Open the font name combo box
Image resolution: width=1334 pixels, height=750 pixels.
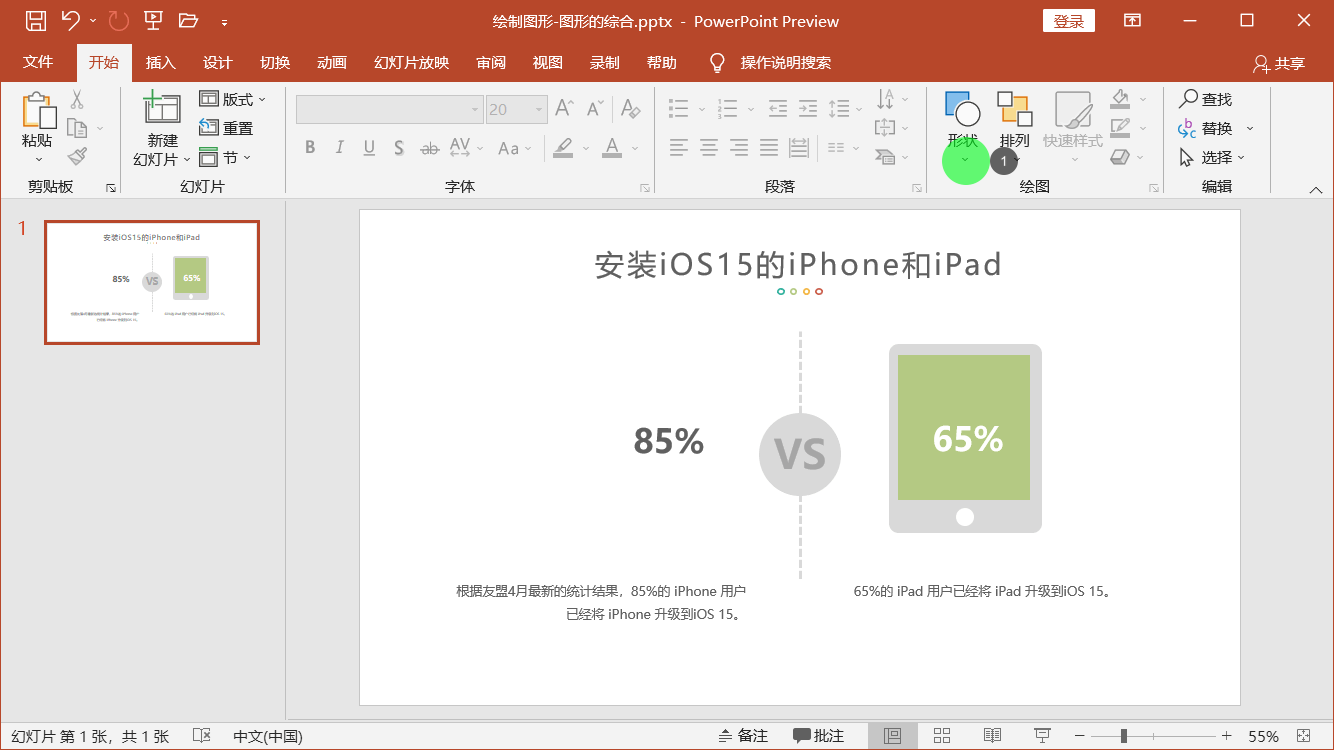coord(390,109)
